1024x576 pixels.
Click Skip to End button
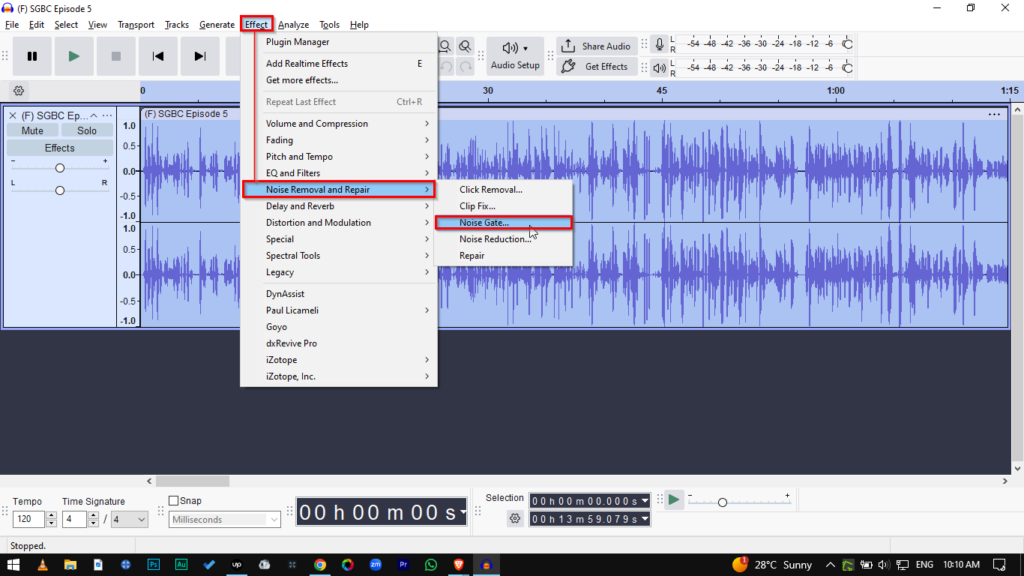click(x=200, y=57)
